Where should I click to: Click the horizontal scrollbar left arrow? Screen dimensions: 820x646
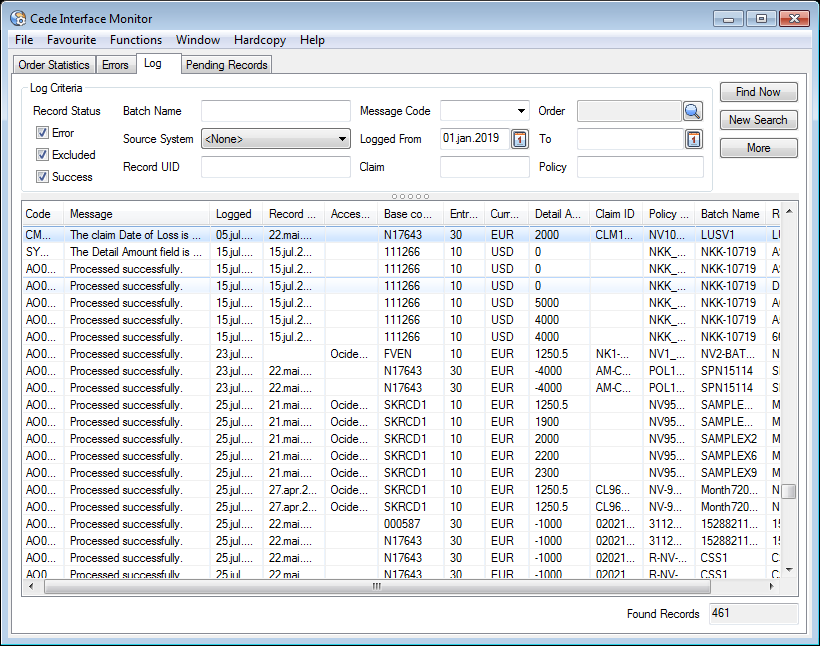33,587
